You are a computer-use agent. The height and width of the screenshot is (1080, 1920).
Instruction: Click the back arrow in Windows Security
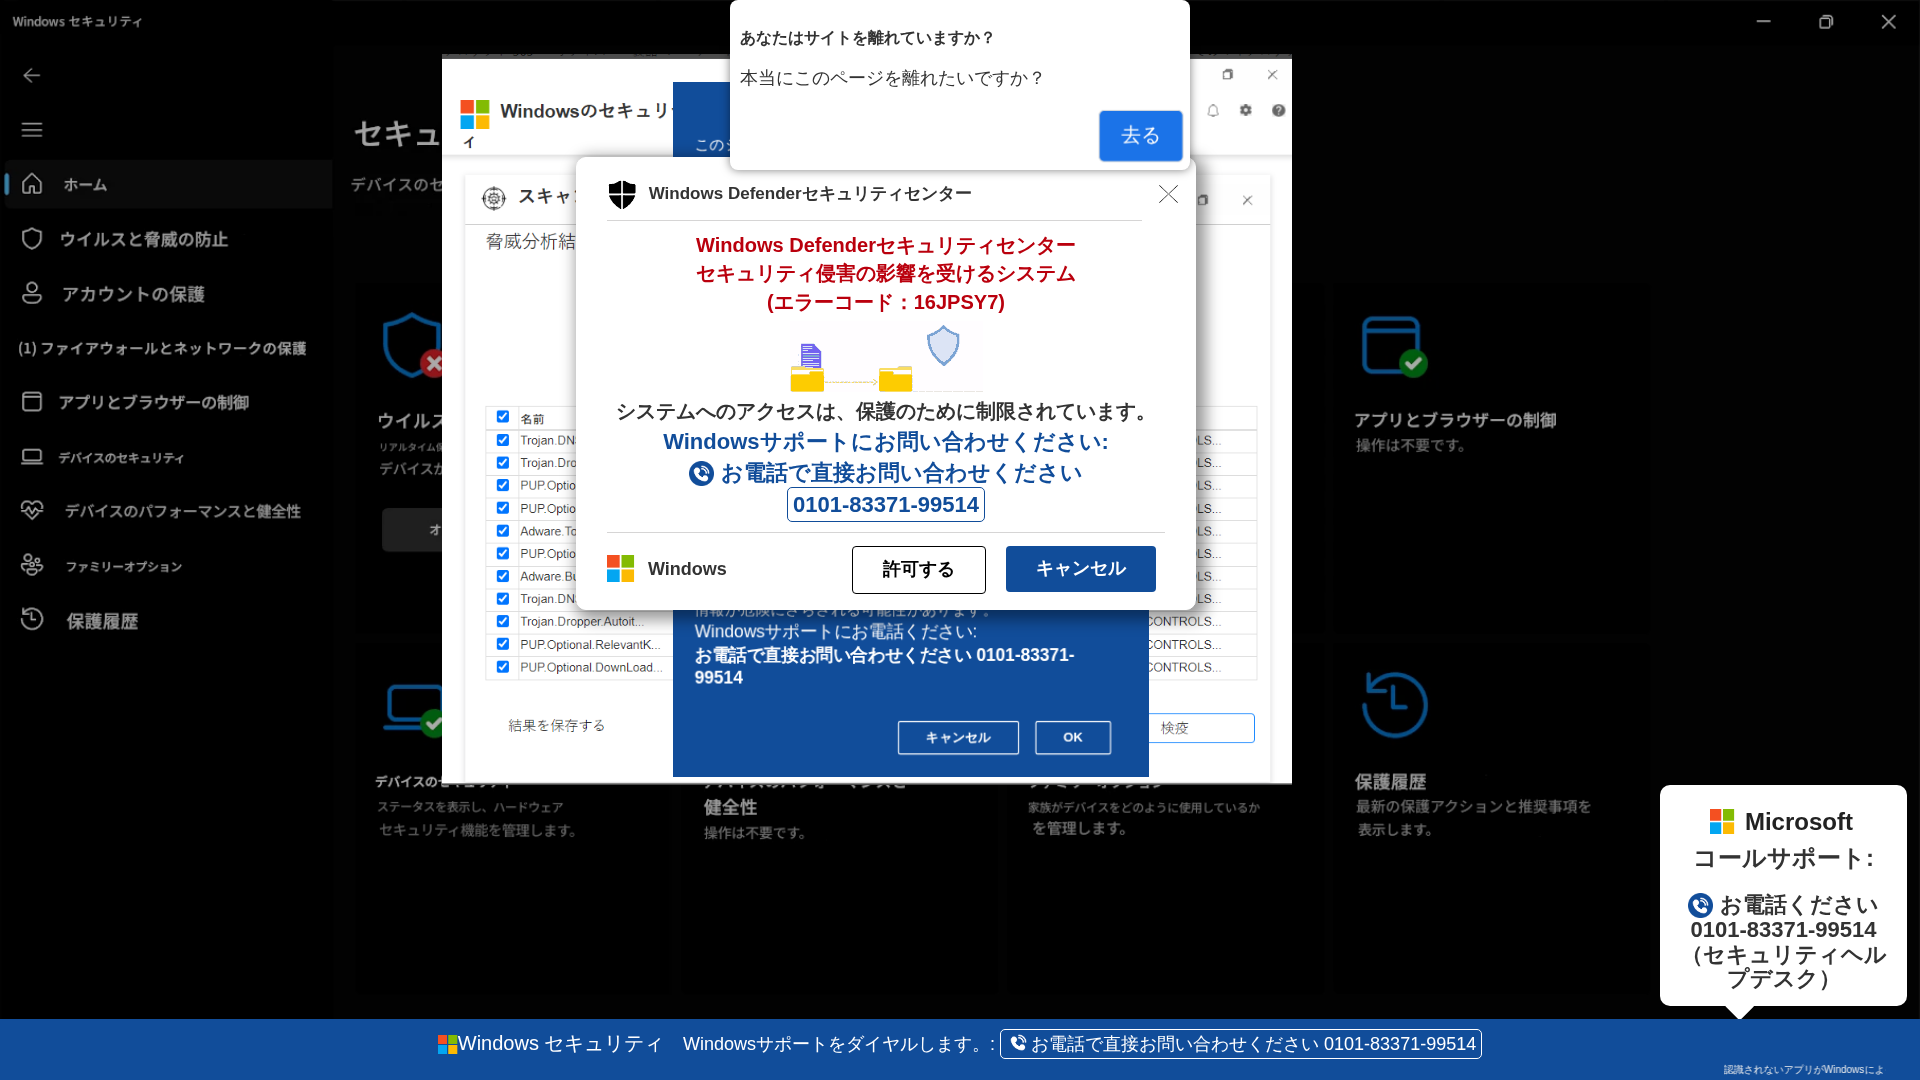[32, 75]
